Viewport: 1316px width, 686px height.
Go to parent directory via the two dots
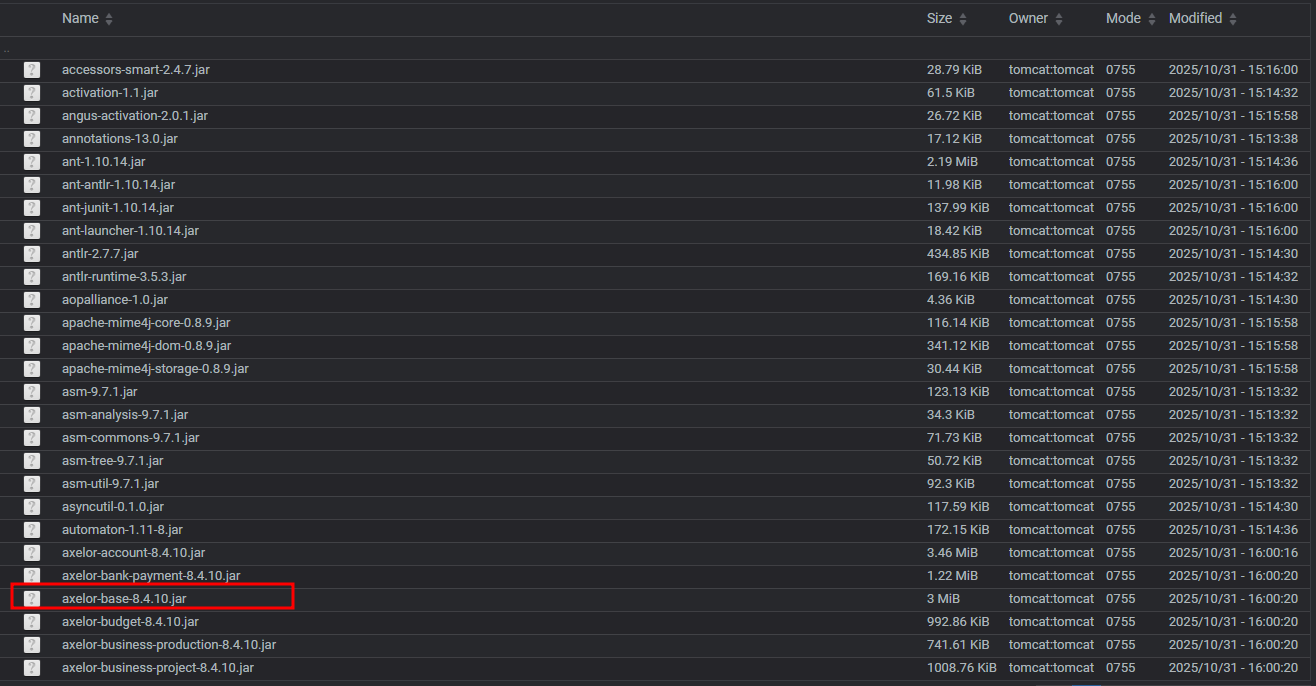7,48
